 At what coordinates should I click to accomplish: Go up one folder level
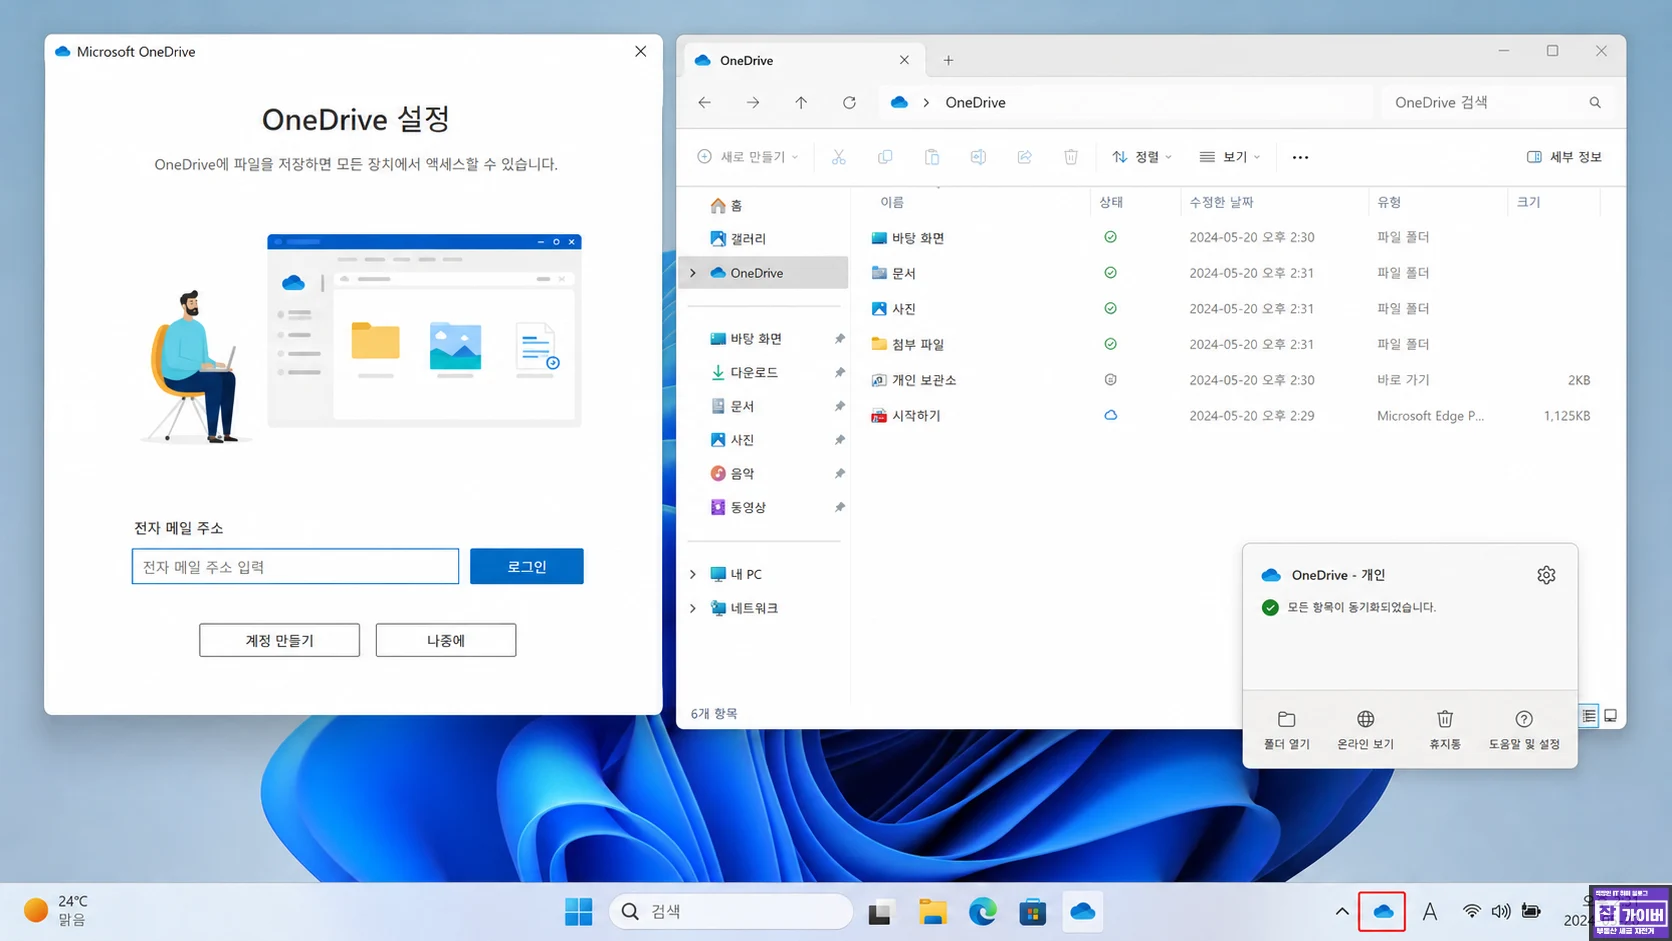click(801, 102)
